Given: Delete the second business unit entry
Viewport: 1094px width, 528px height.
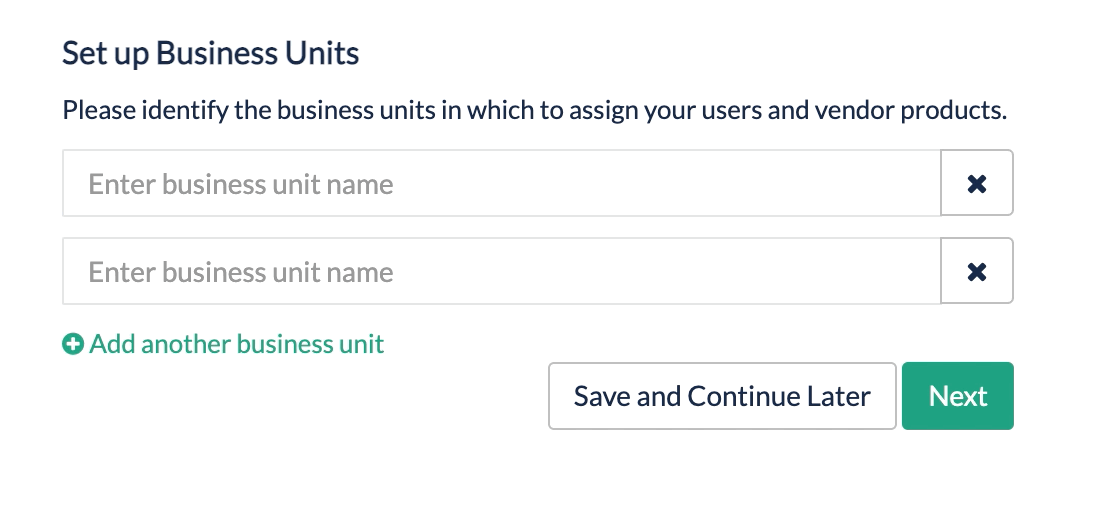Looking at the screenshot, I should (x=977, y=271).
